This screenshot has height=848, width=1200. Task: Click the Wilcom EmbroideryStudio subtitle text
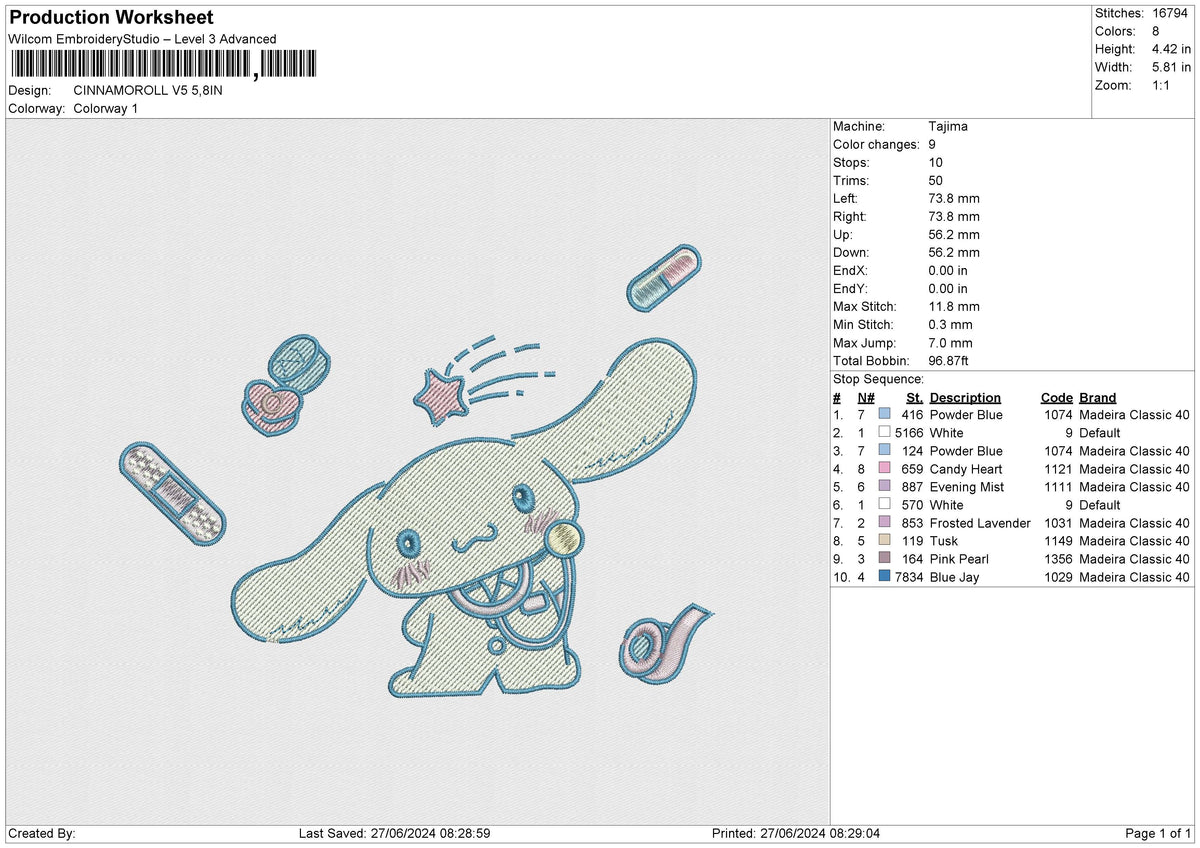(142, 39)
